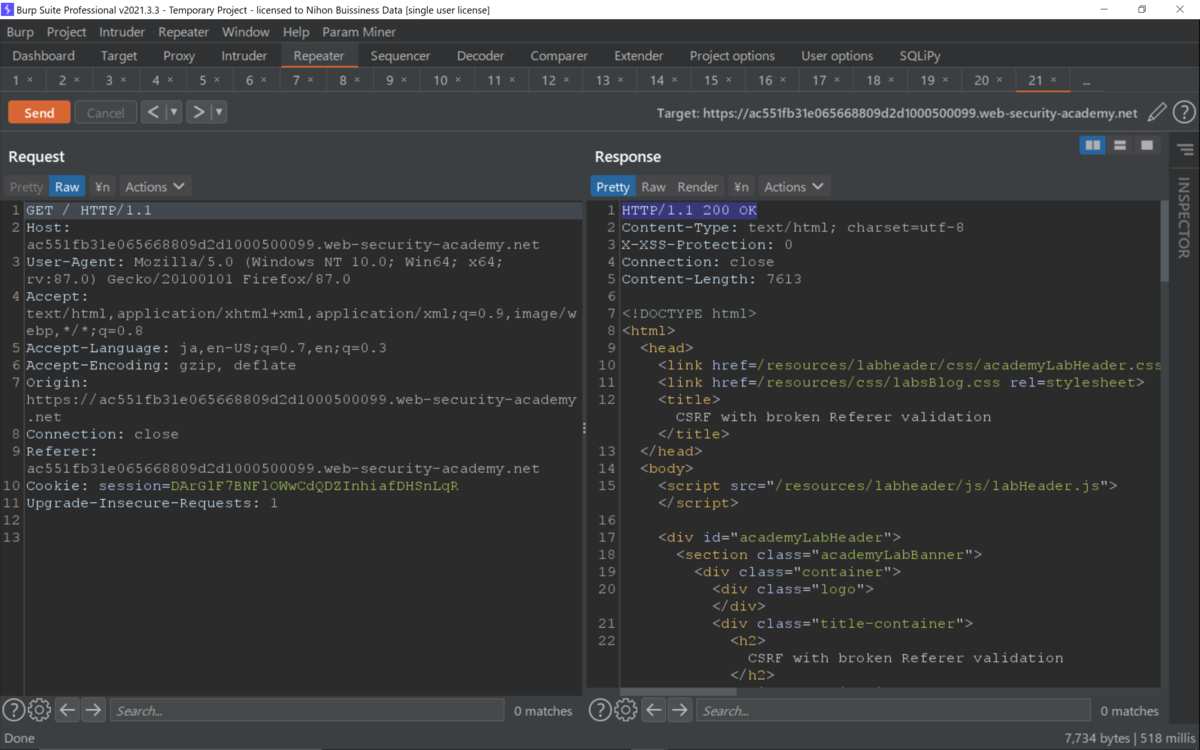Click the 'Upgrade-Insecure-Requests: 1' line
Screen dimensions: 1200x750
[x=152, y=503]
